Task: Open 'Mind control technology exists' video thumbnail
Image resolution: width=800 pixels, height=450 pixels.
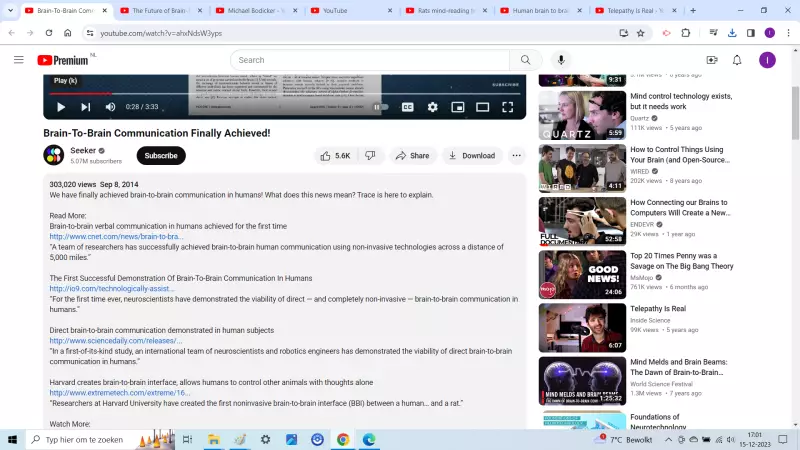Action: coord(582,115)
